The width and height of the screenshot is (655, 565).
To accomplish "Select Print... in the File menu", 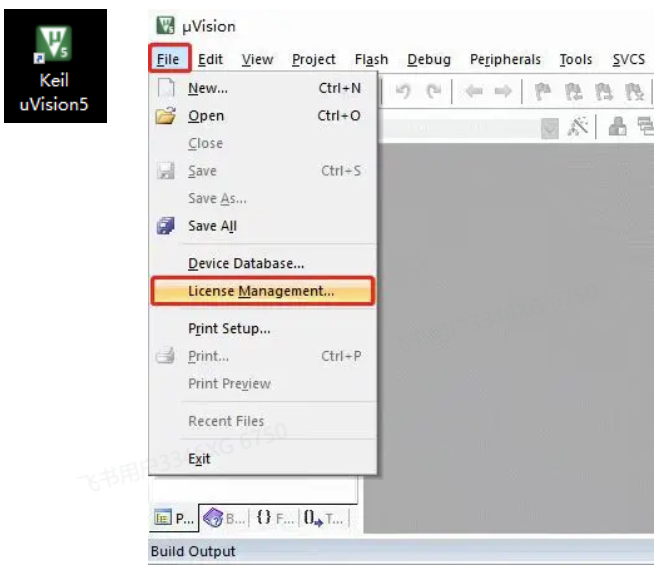I will [263, 356].
